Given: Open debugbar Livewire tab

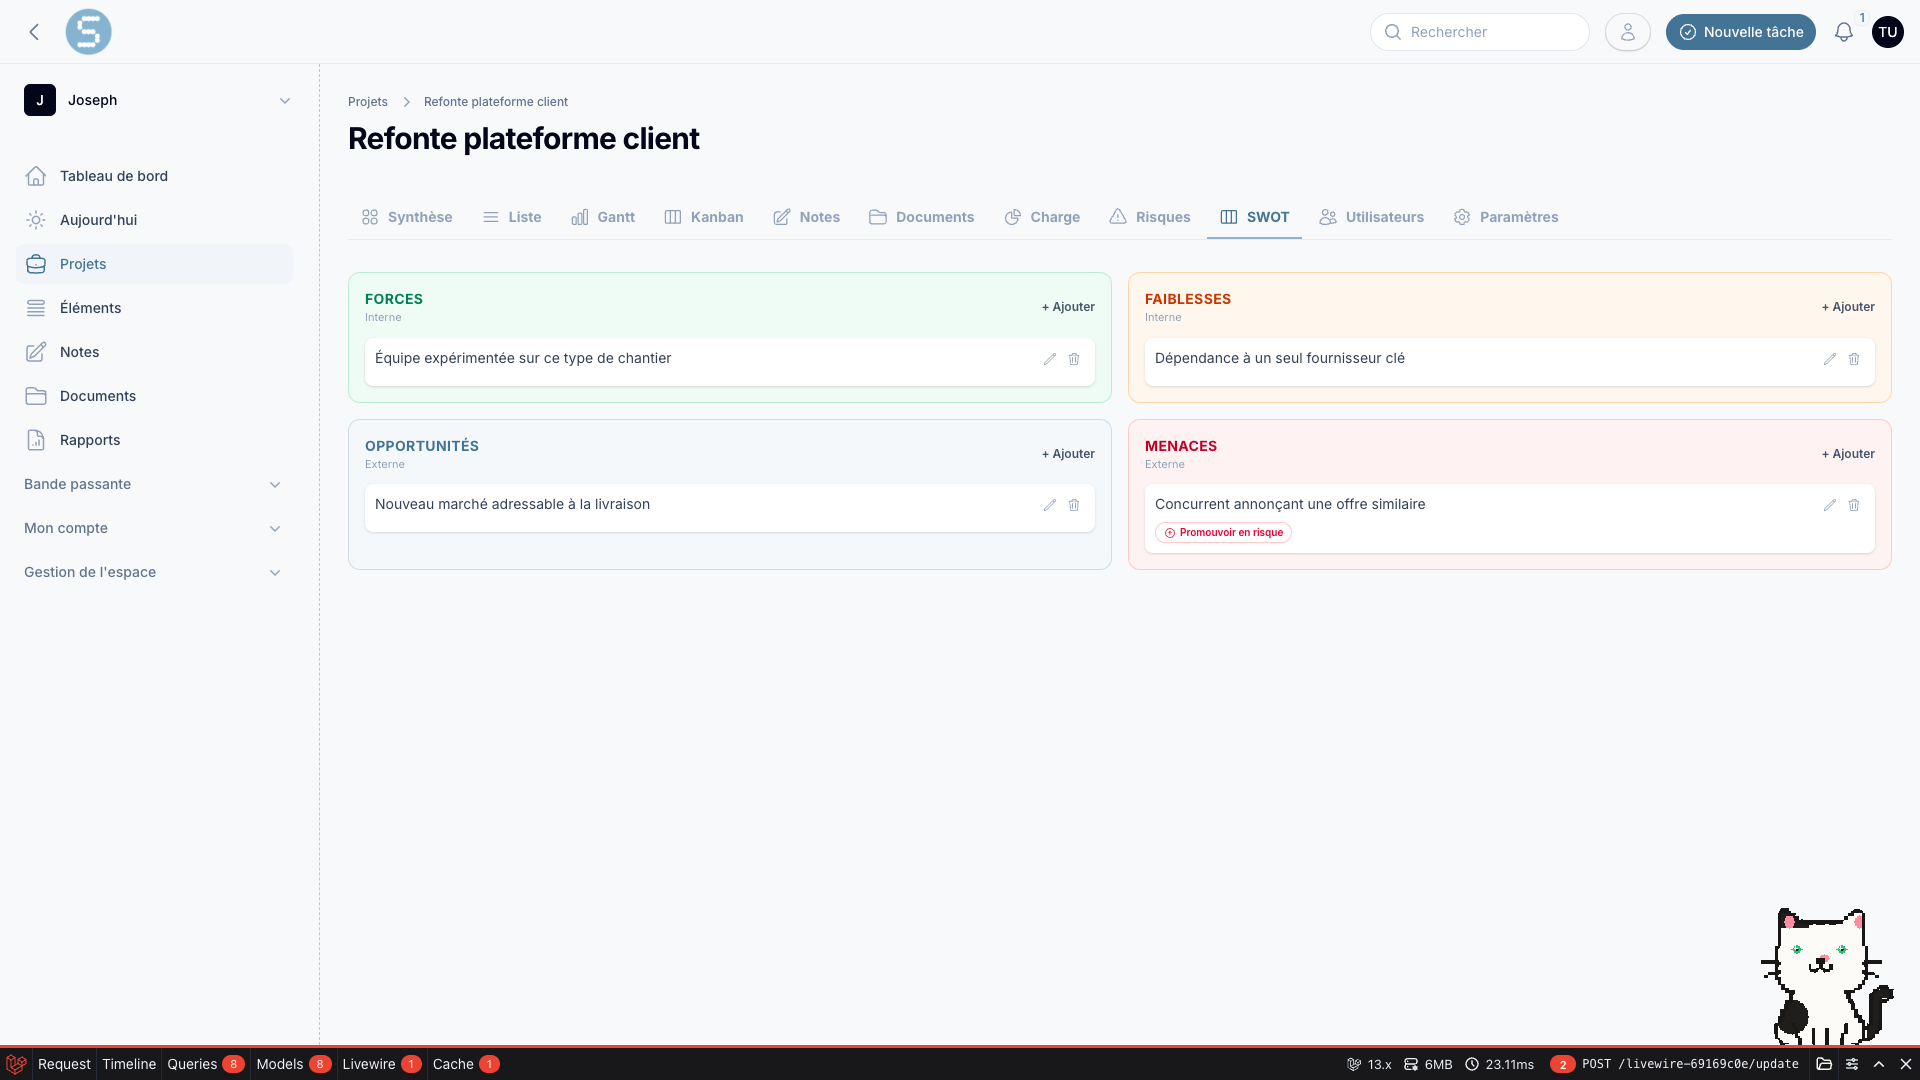Looking at the screenshot, I should click(x=381, y=1064).
